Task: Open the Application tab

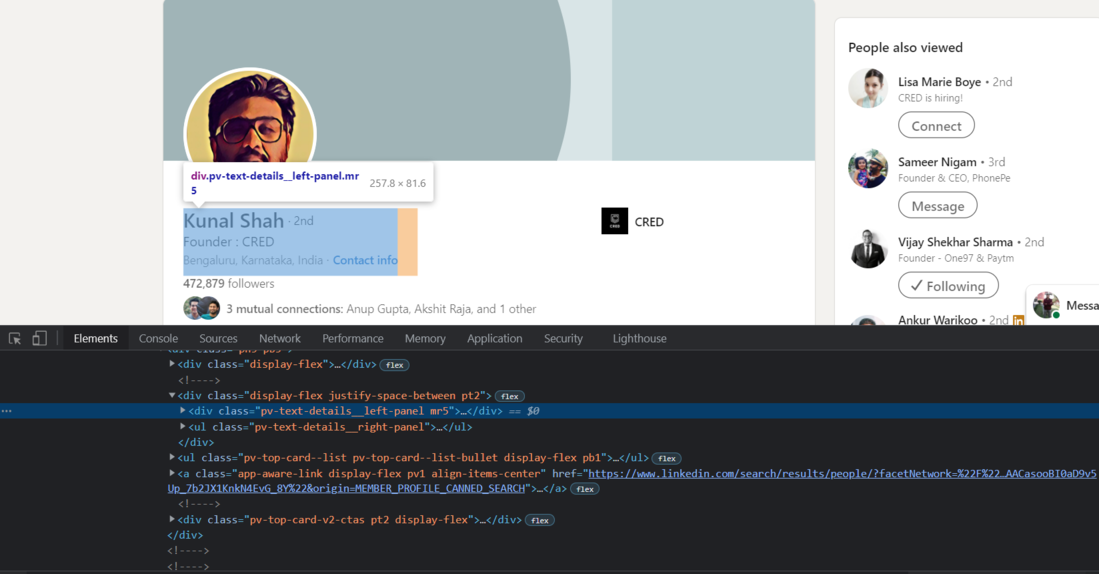Action: [495, 339]
